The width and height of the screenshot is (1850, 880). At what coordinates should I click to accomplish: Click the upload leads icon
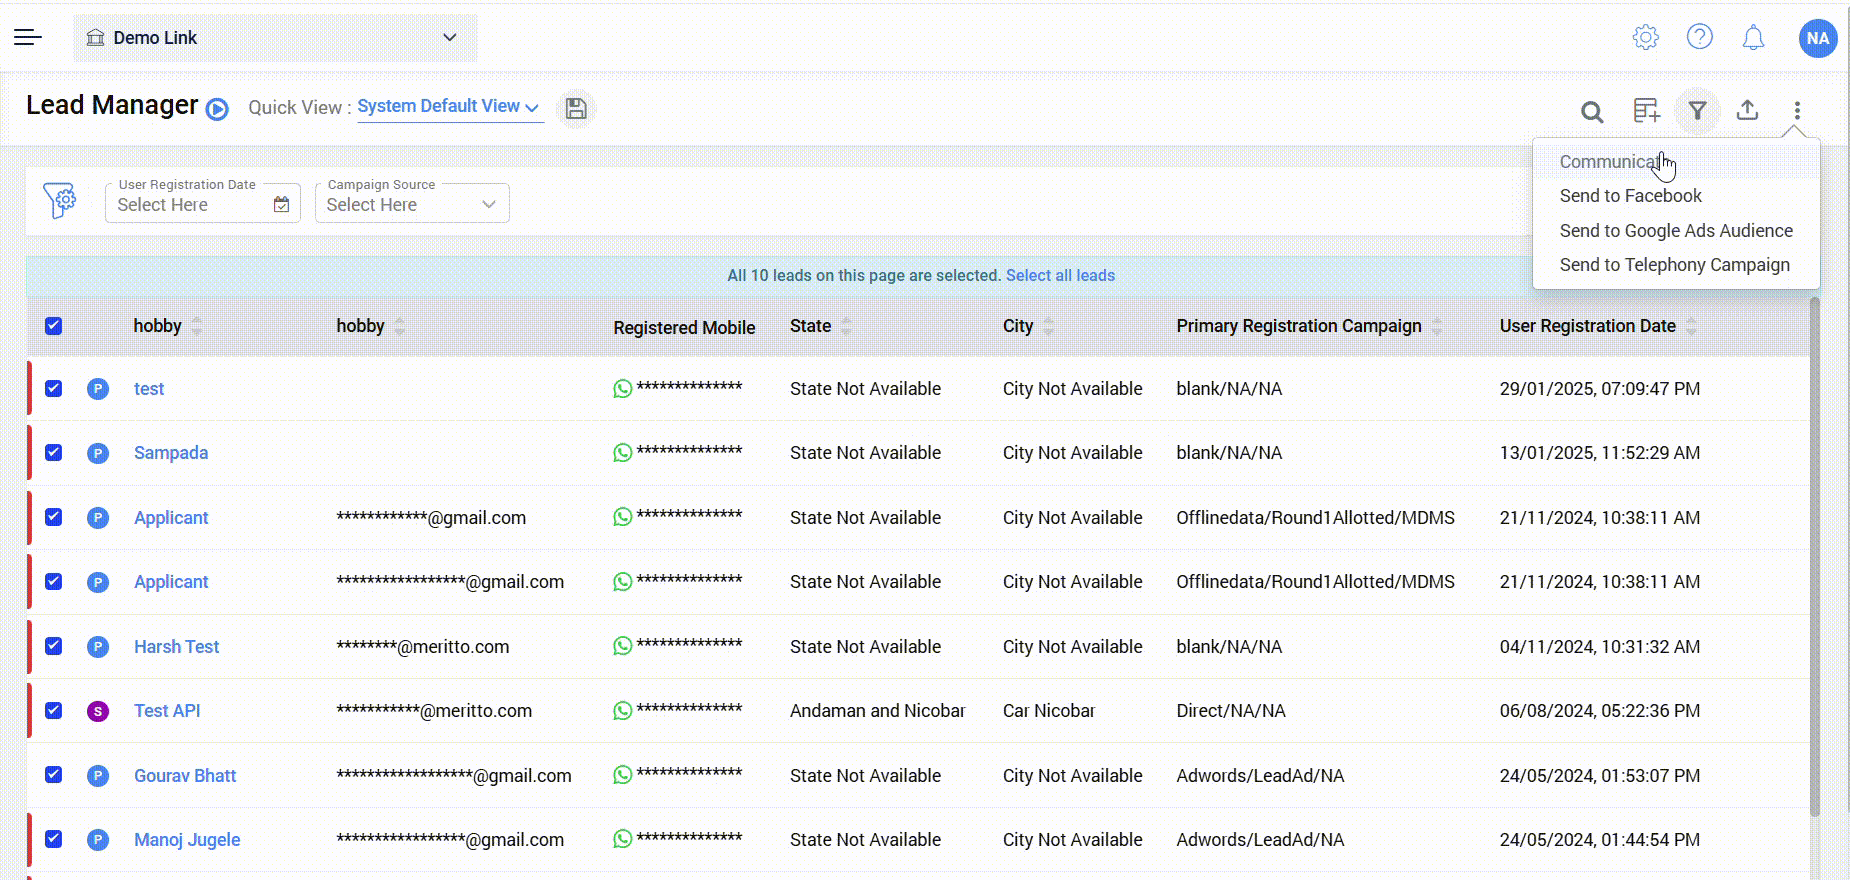(1747, 110)
